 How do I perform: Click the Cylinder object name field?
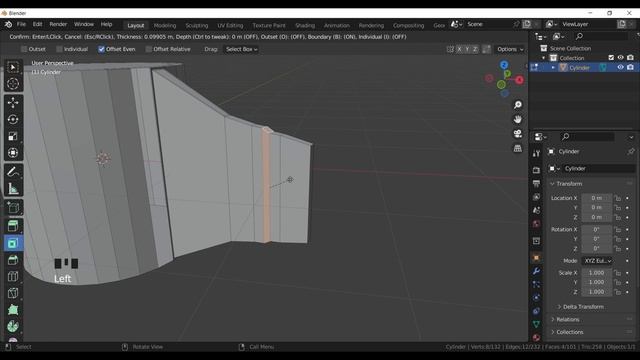coord(598,168)
